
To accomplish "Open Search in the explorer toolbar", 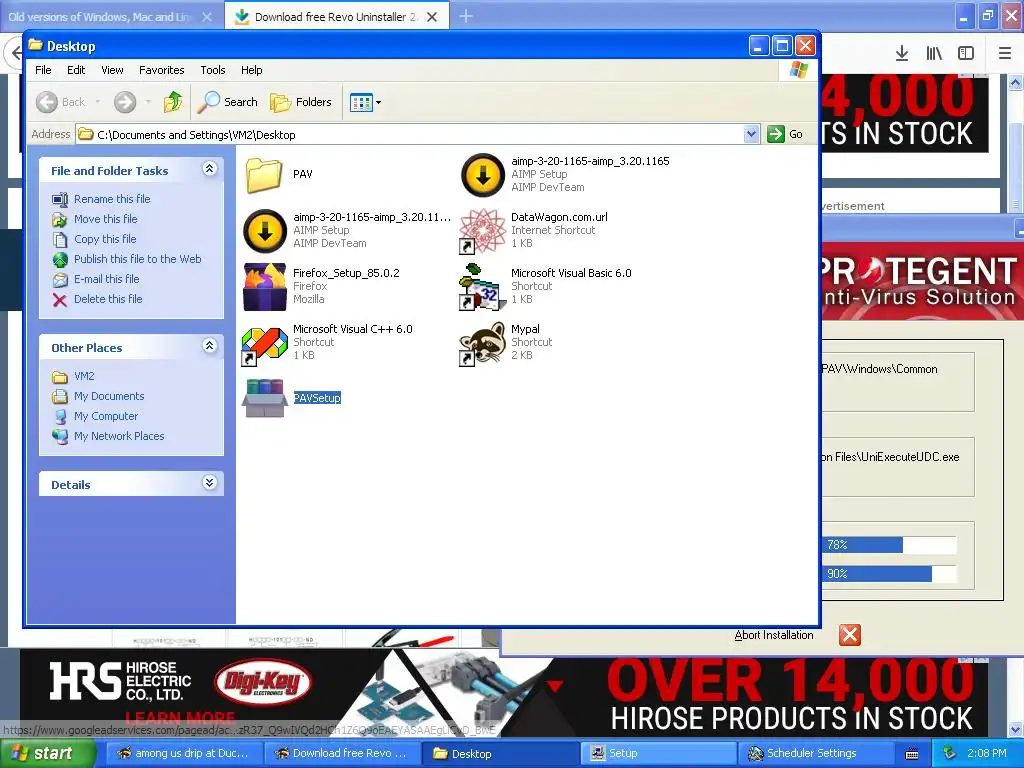I will pyautogui.click(x=228, y=102).
